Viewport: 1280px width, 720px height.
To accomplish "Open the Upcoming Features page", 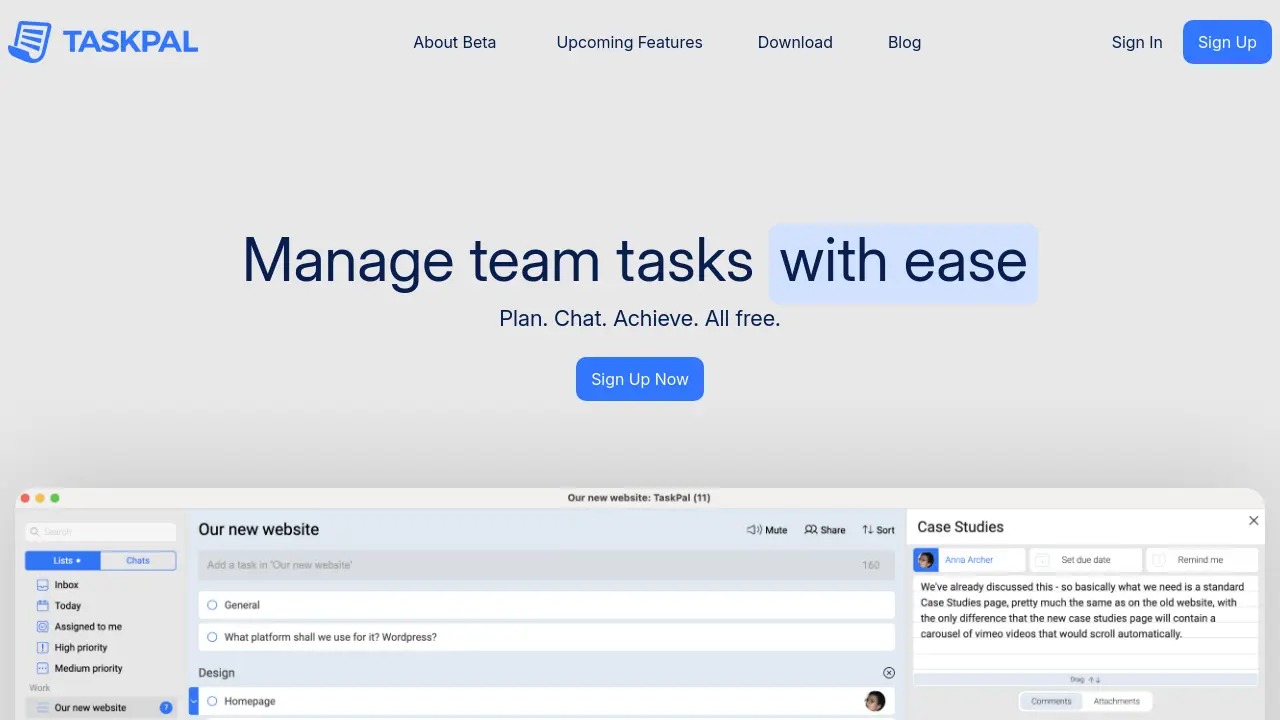I will point(629,42).
